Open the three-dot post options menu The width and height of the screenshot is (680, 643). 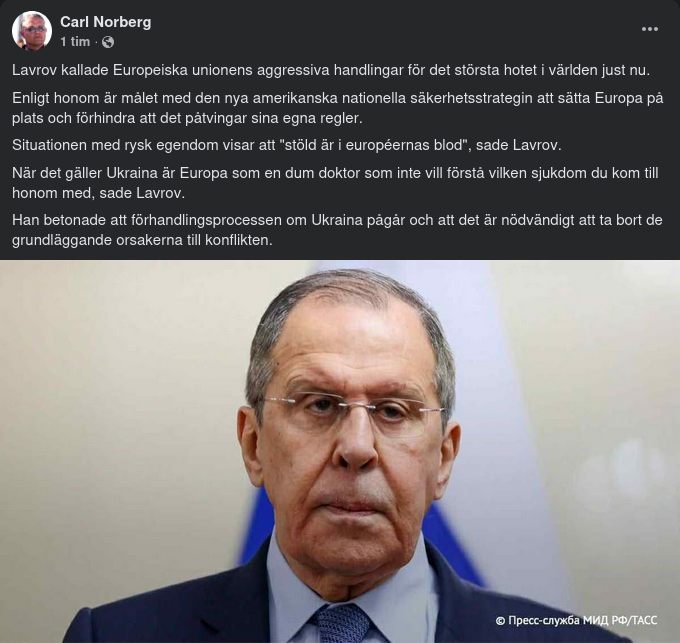pyautogui.click(x=650, y=29)
